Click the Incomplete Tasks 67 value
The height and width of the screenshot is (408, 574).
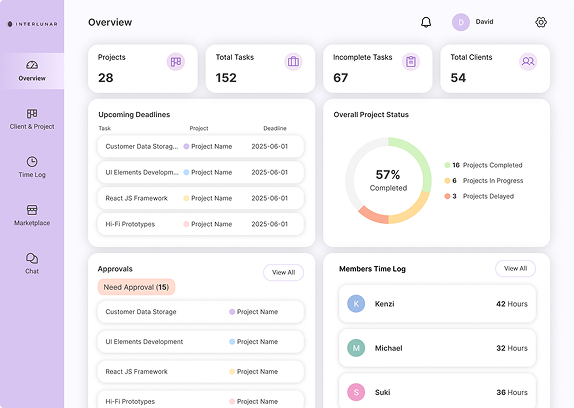340,78
